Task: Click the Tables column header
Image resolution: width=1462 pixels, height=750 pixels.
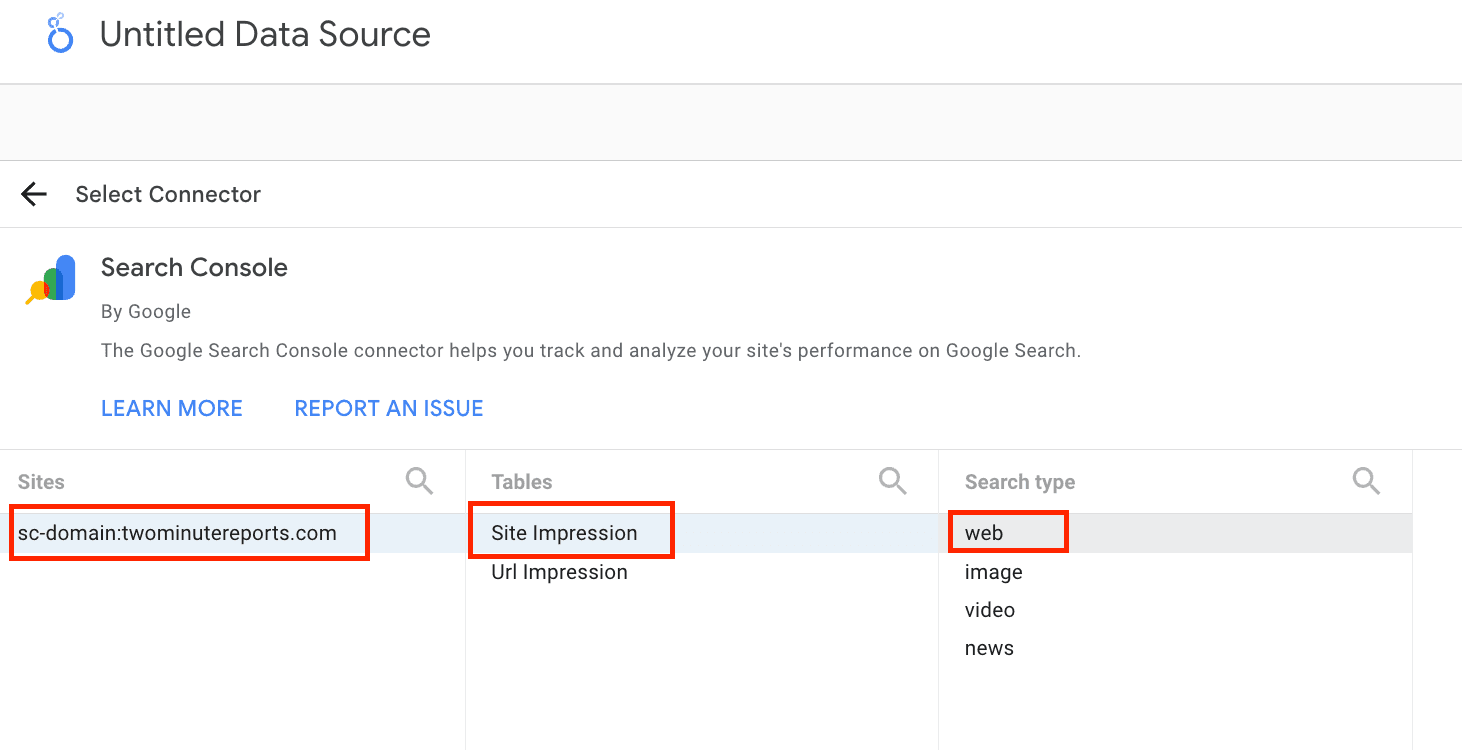Action: click(x=523, y=481)
